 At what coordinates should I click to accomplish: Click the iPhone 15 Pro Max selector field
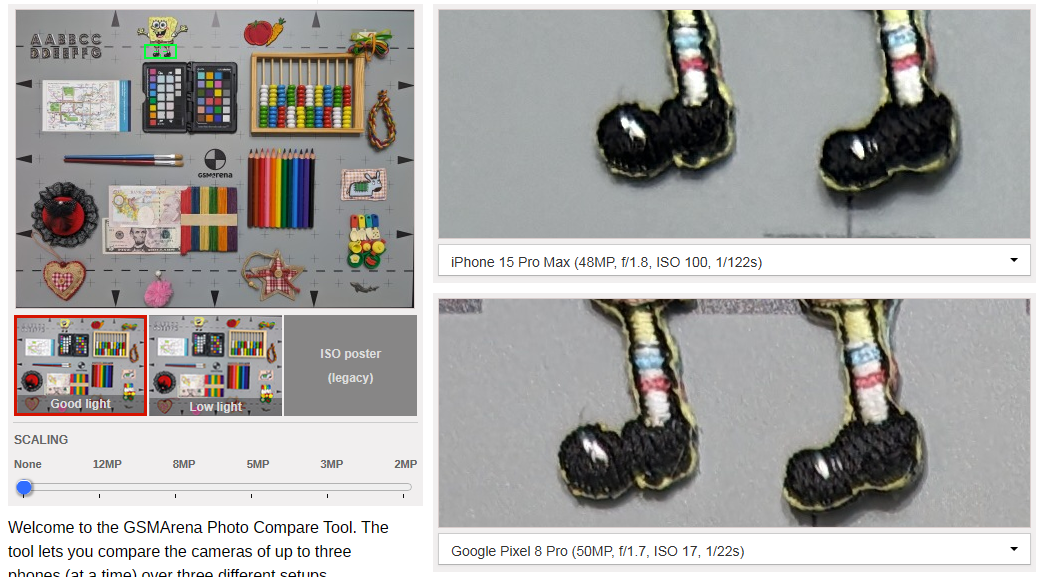point(734,261)
